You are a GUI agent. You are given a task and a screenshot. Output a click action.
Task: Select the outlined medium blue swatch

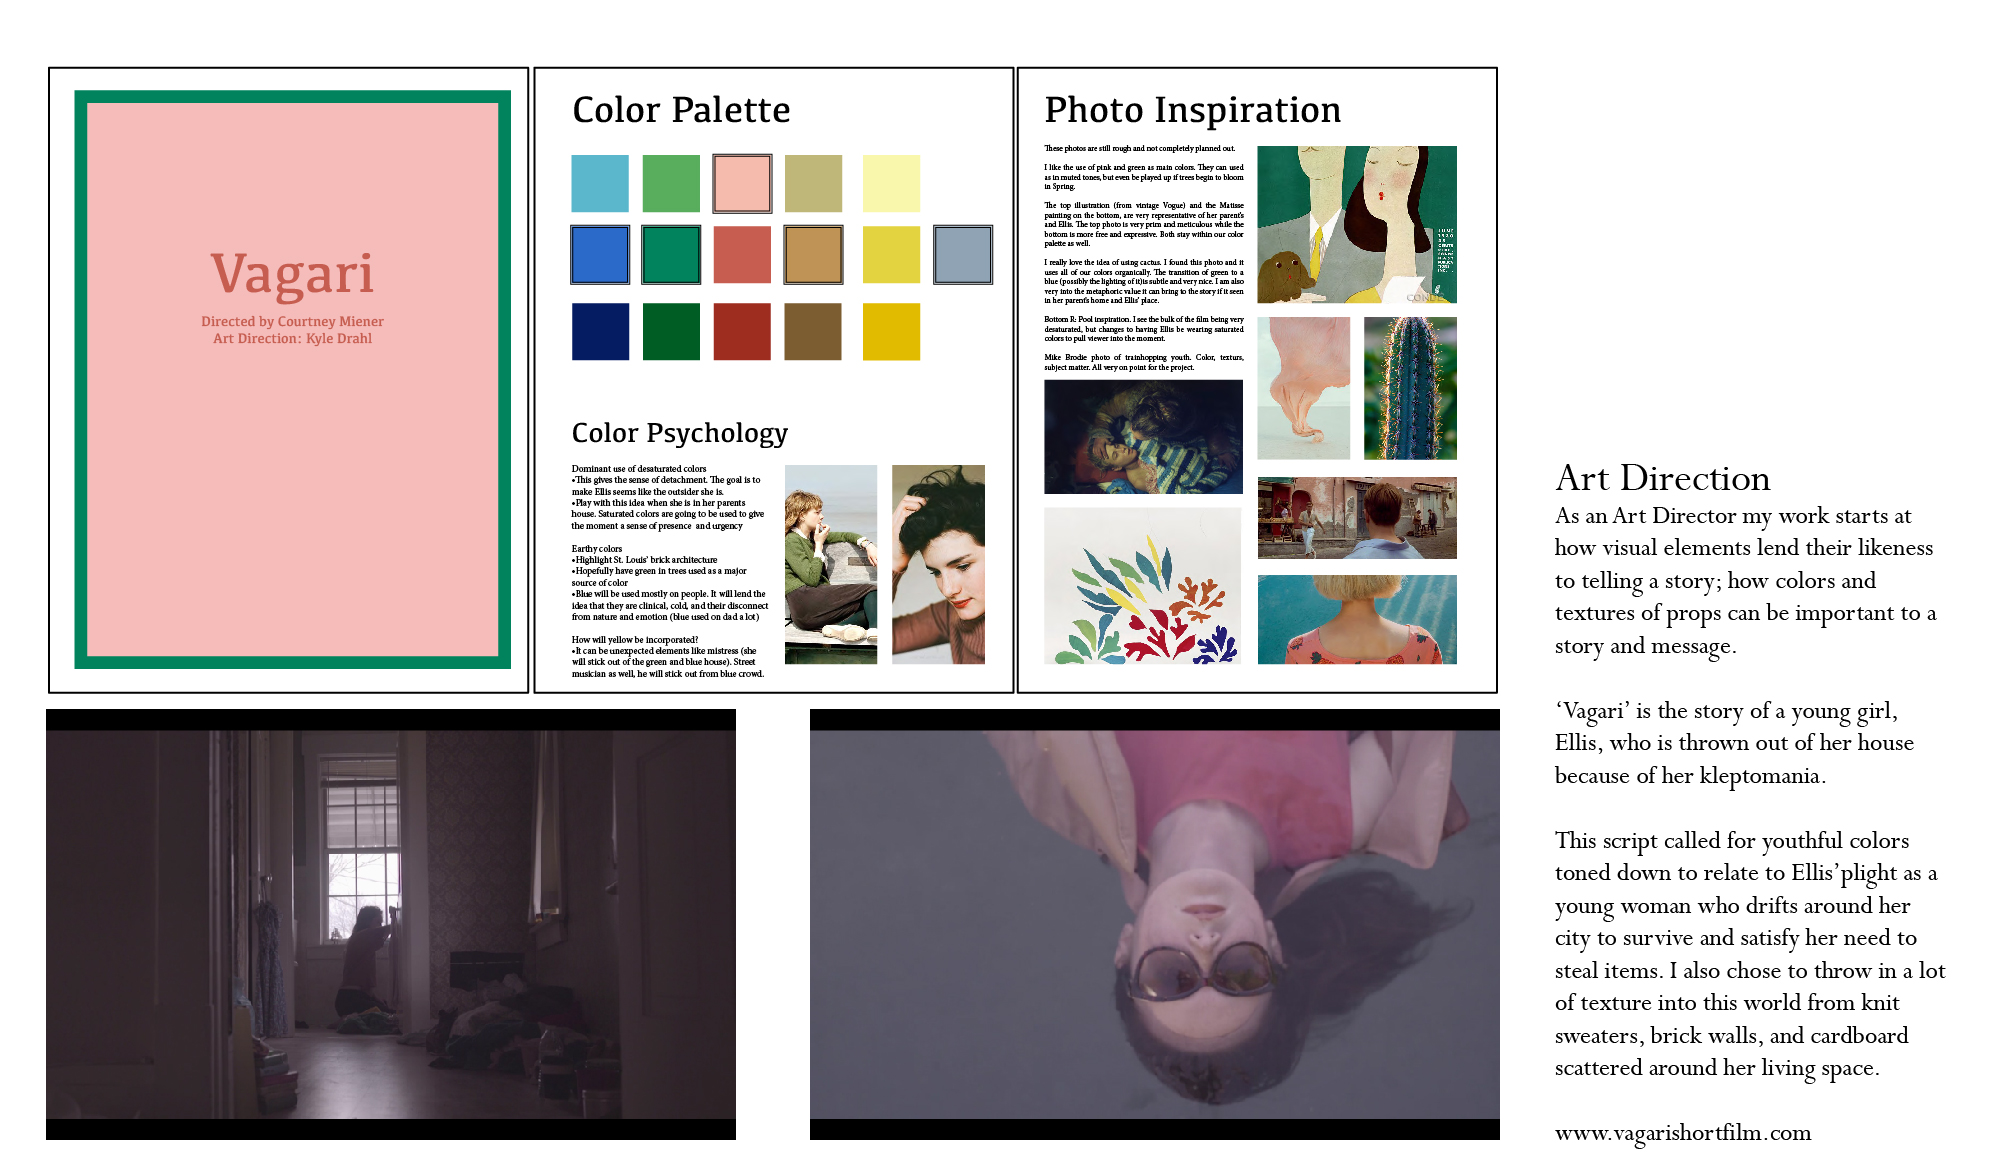point(600,254)
